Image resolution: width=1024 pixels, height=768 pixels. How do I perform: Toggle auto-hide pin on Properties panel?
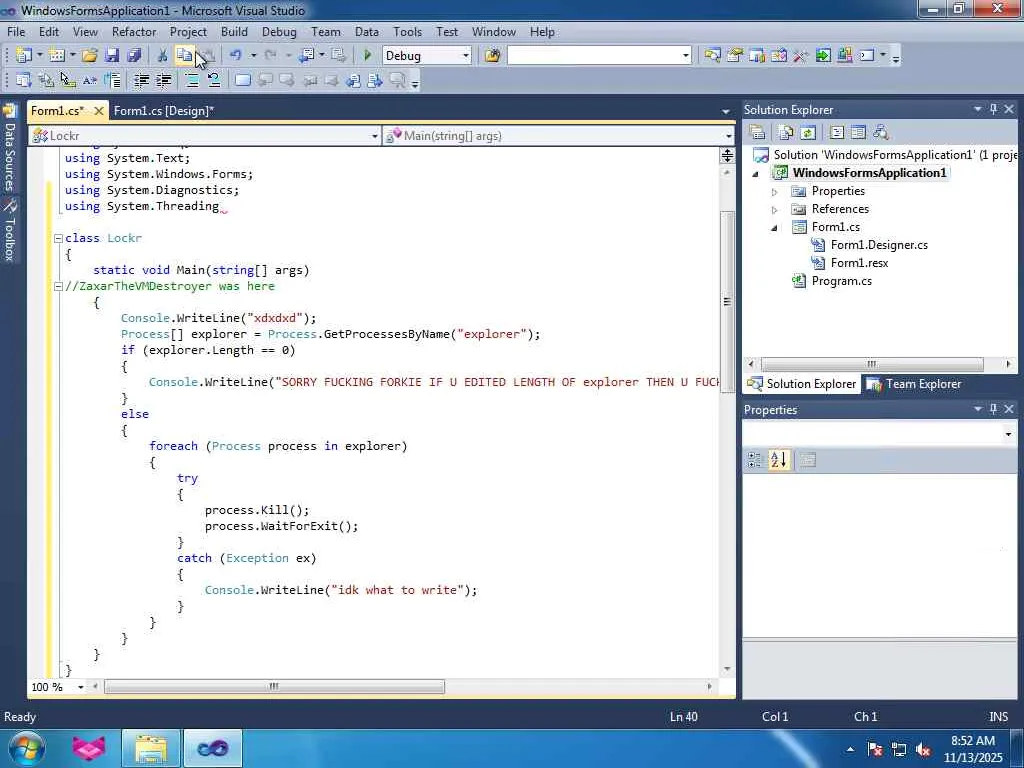(993, 409)
